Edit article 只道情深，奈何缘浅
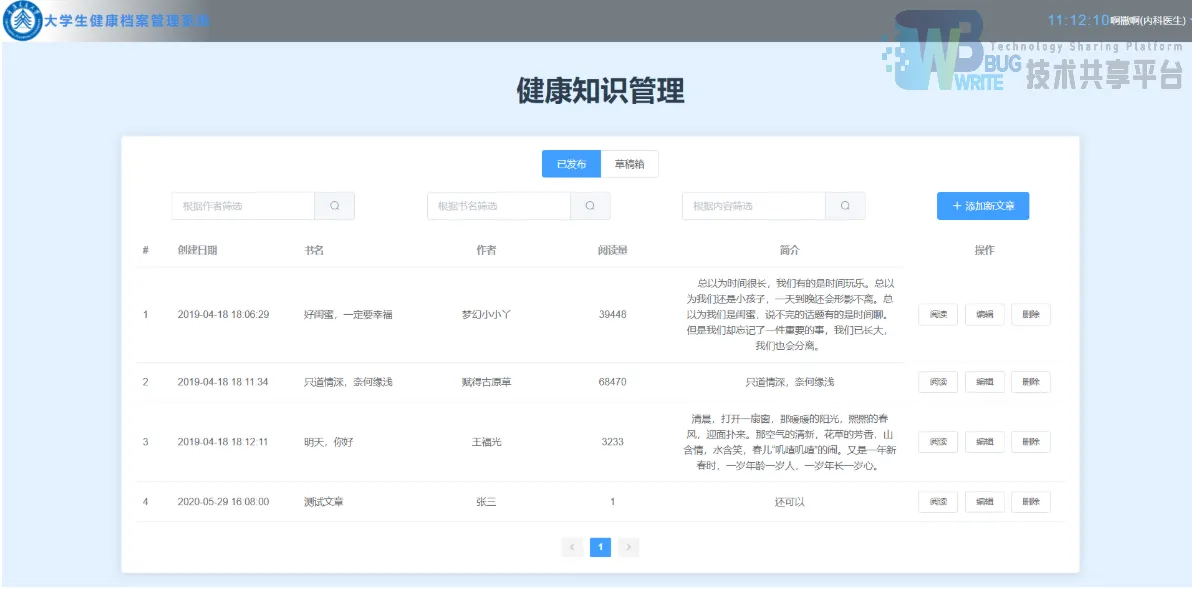 (984, 382)
